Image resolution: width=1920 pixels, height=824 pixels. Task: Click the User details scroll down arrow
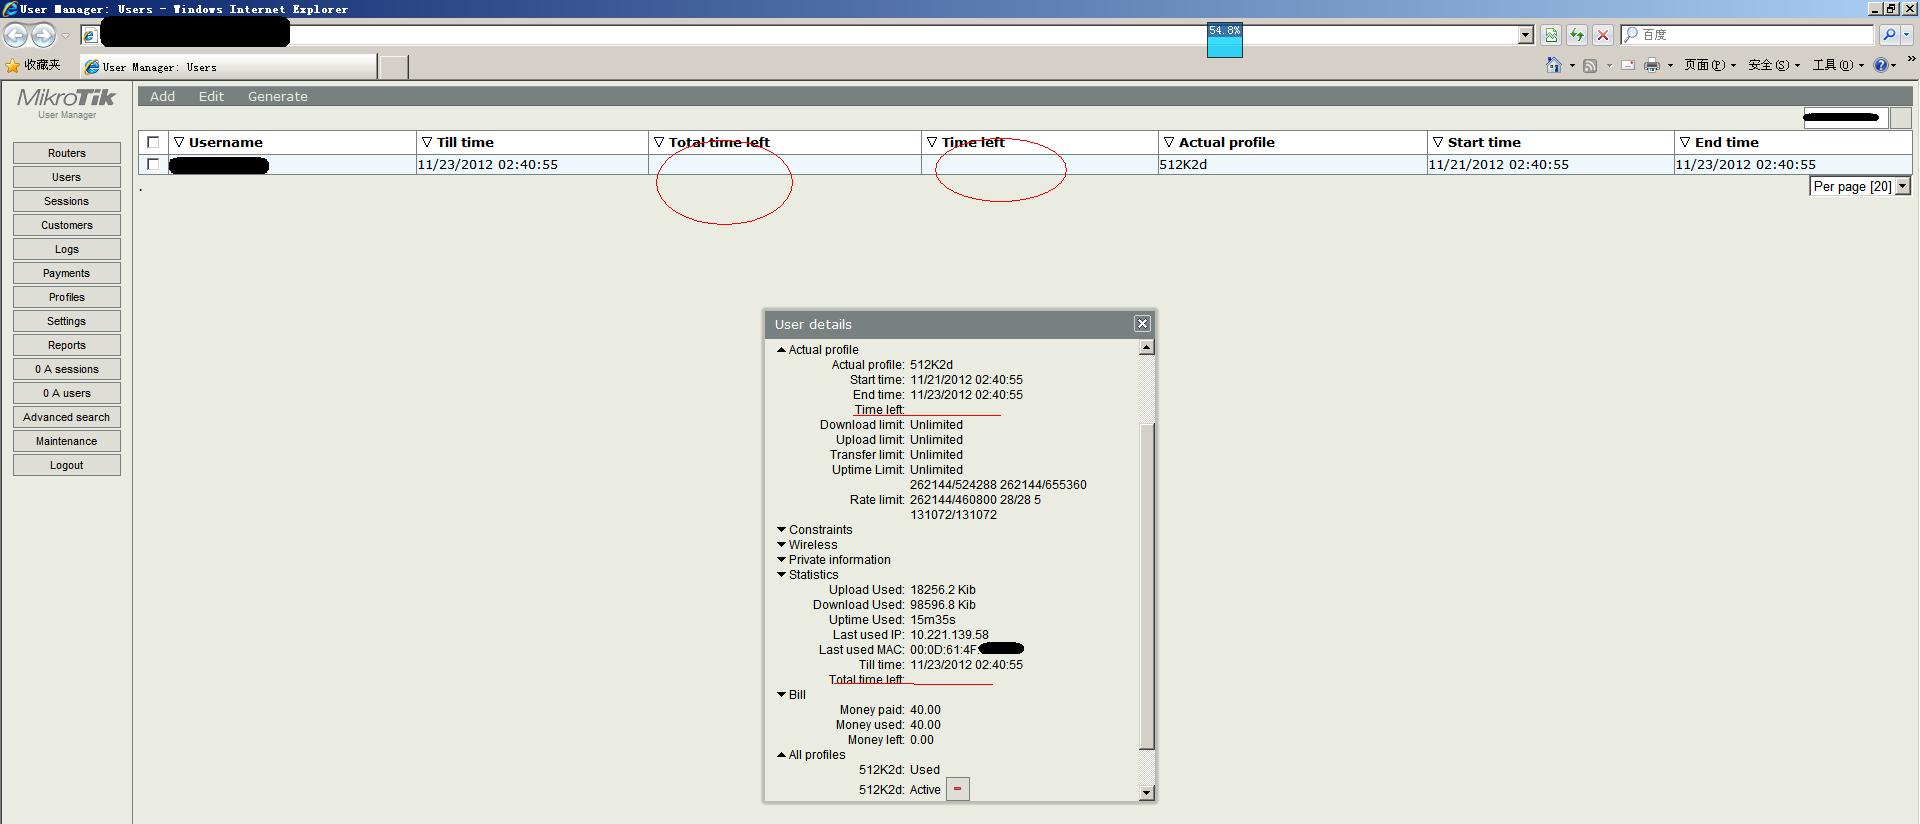coord(1147,793)
